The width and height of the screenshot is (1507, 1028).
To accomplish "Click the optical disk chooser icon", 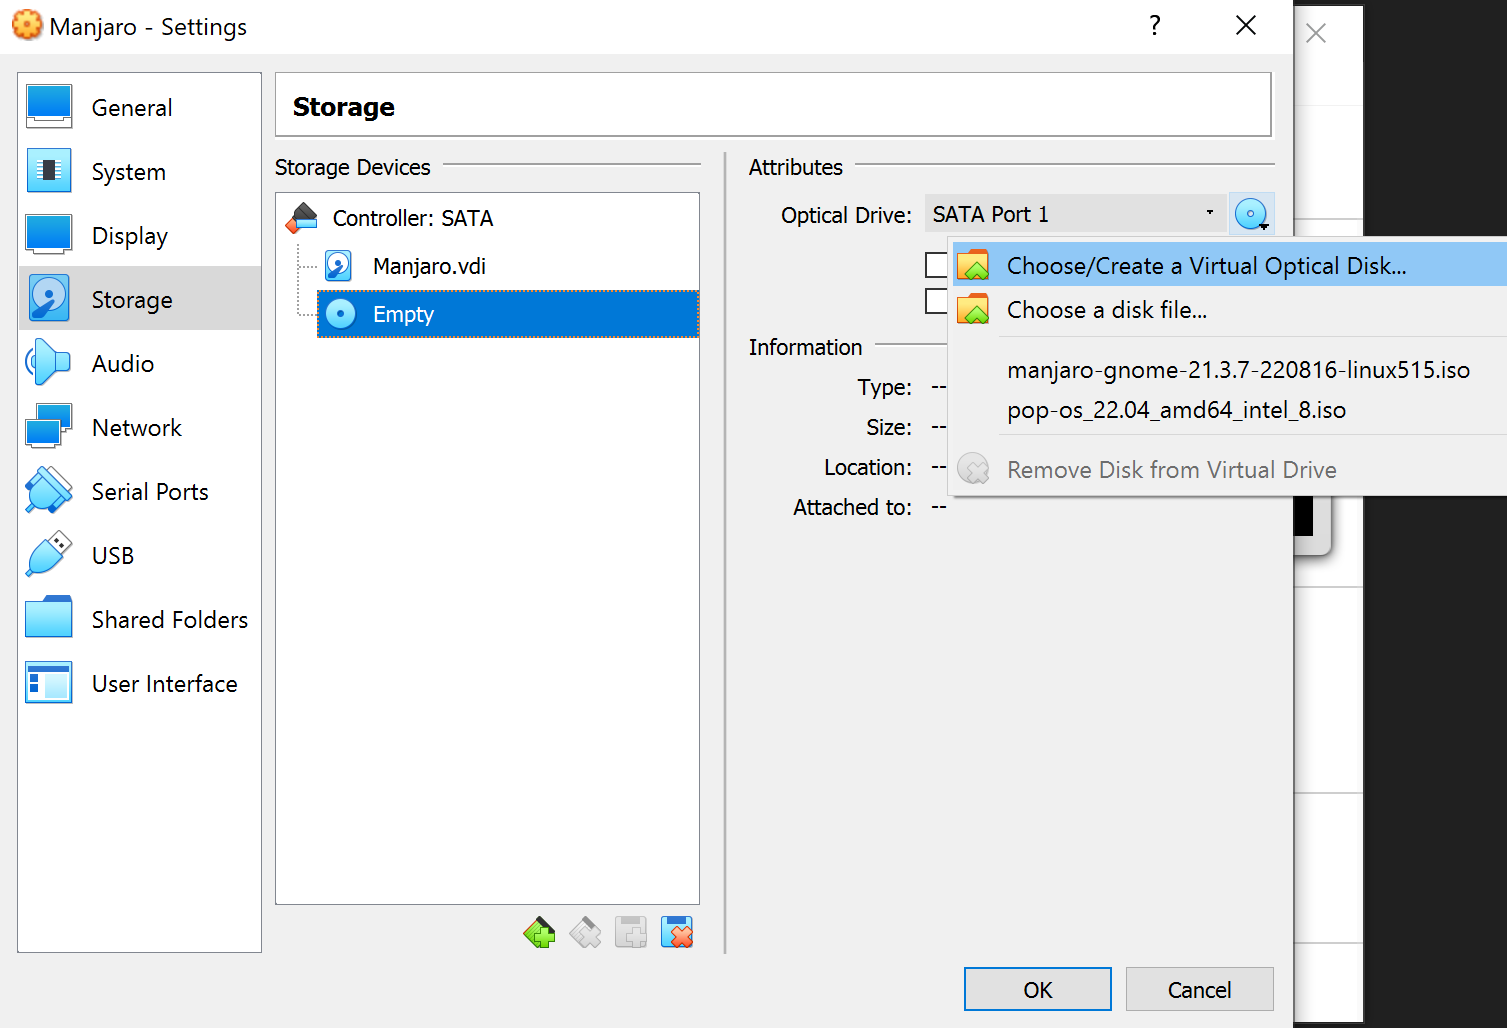I will pyautogui.click(x=1252, y=214).
